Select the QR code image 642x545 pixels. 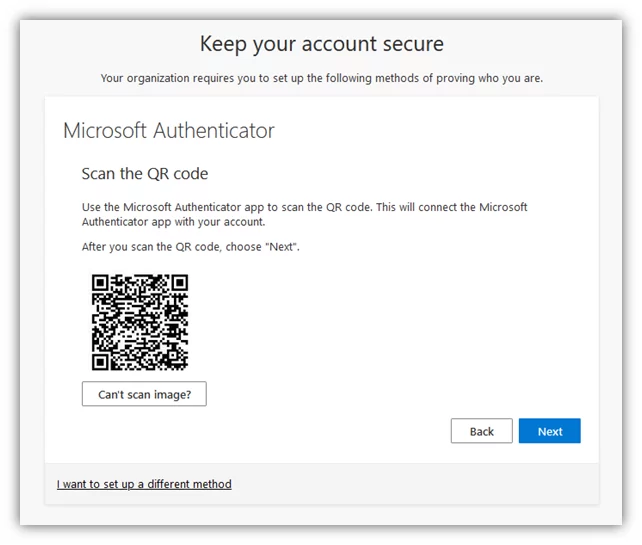coord(140,322)
